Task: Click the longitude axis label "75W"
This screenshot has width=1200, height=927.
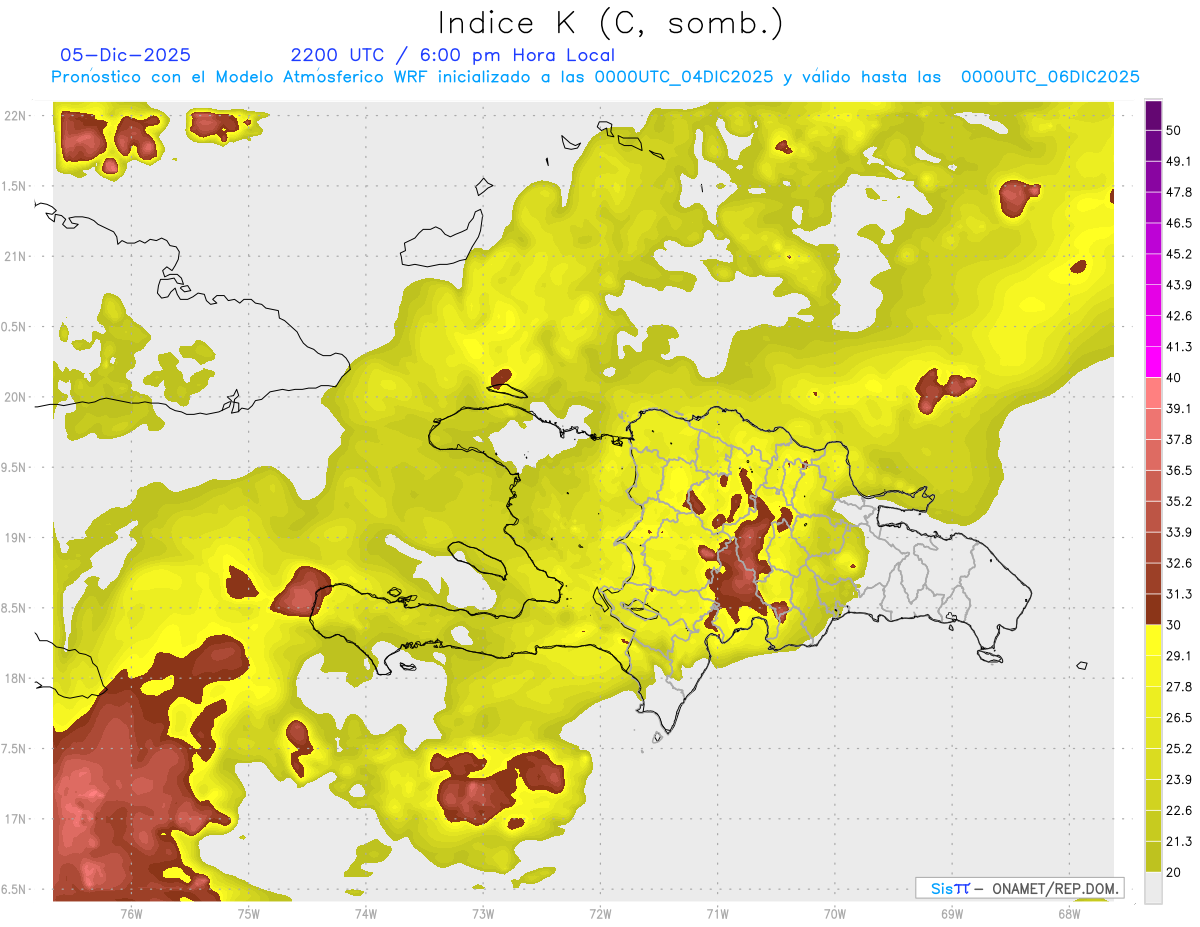Action: point(248,913)
